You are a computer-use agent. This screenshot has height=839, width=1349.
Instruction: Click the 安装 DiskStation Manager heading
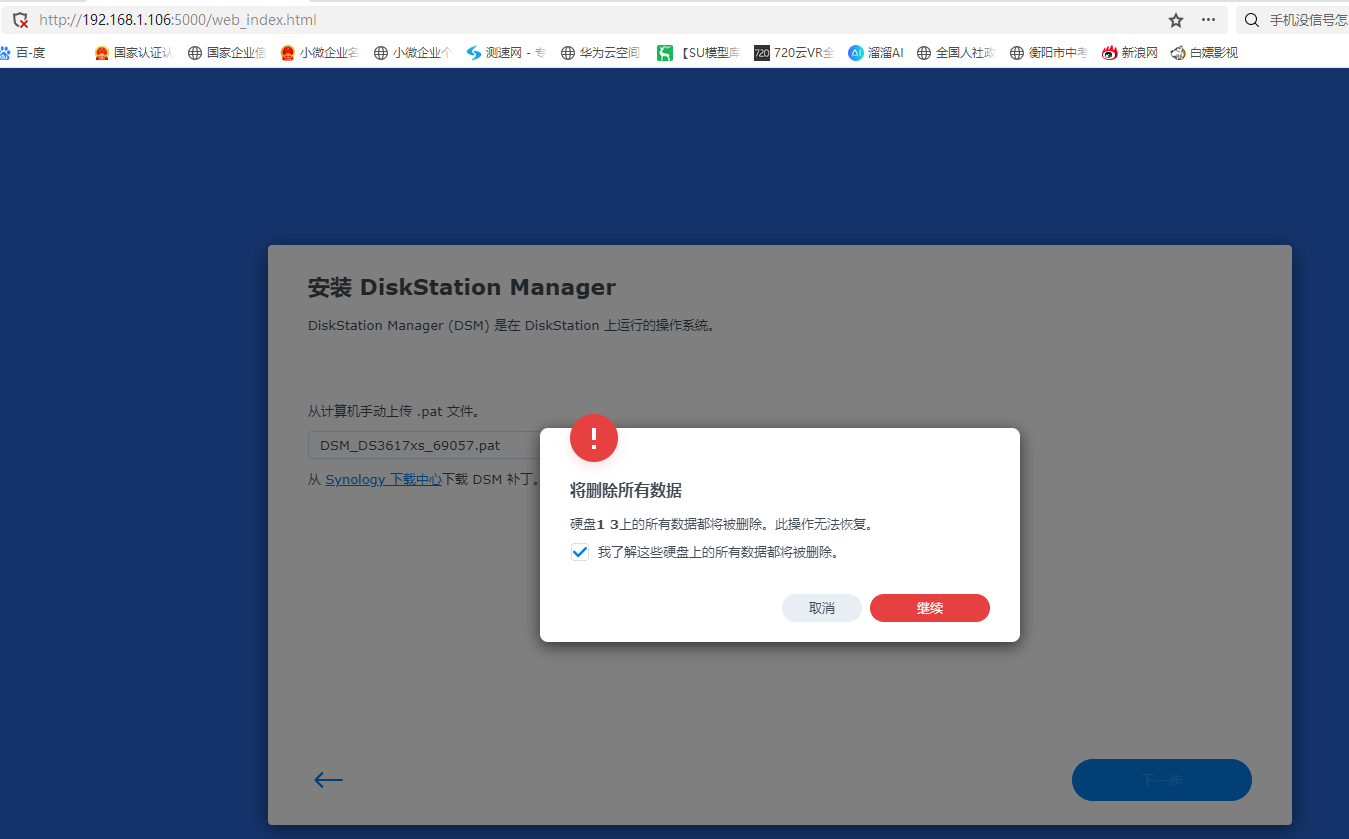pos(462,288)
